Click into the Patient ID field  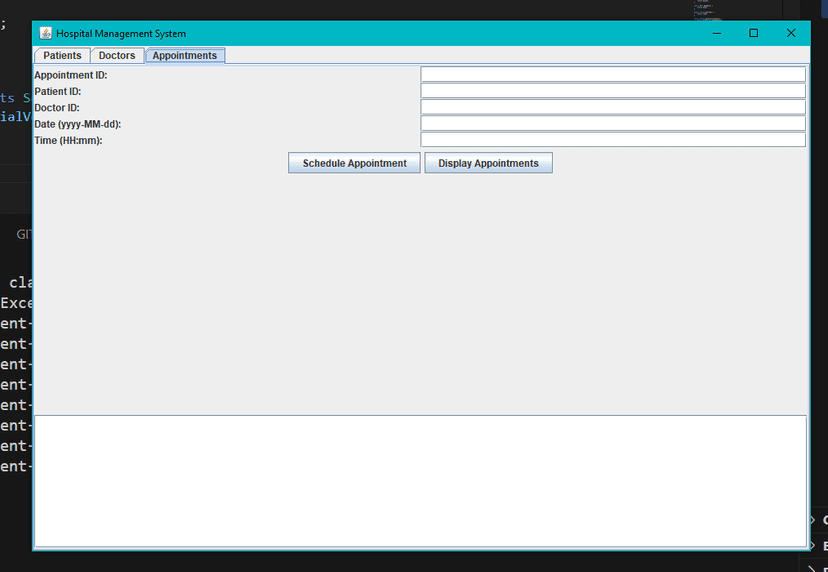613,91
